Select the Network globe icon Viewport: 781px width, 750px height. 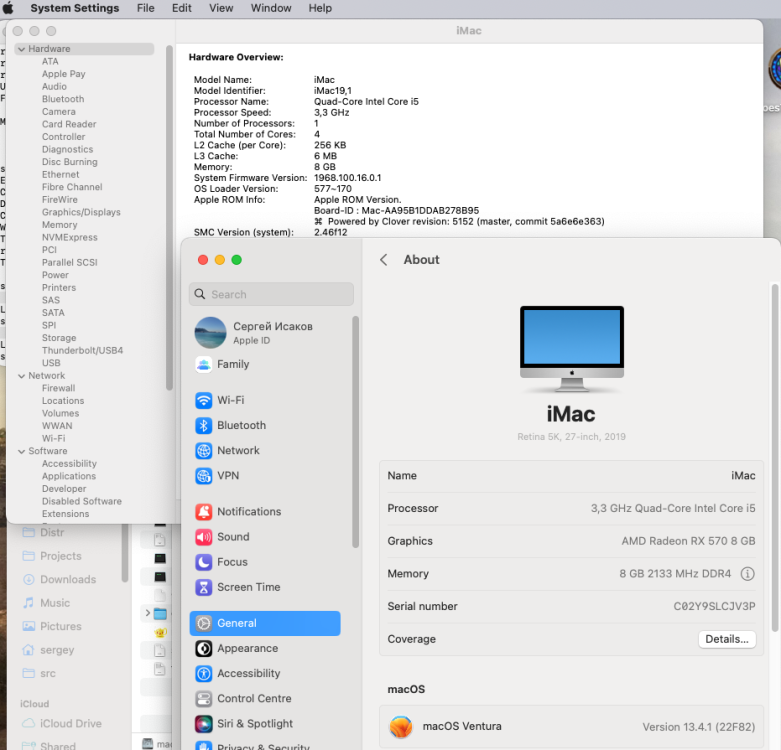[x=203, y=451]
